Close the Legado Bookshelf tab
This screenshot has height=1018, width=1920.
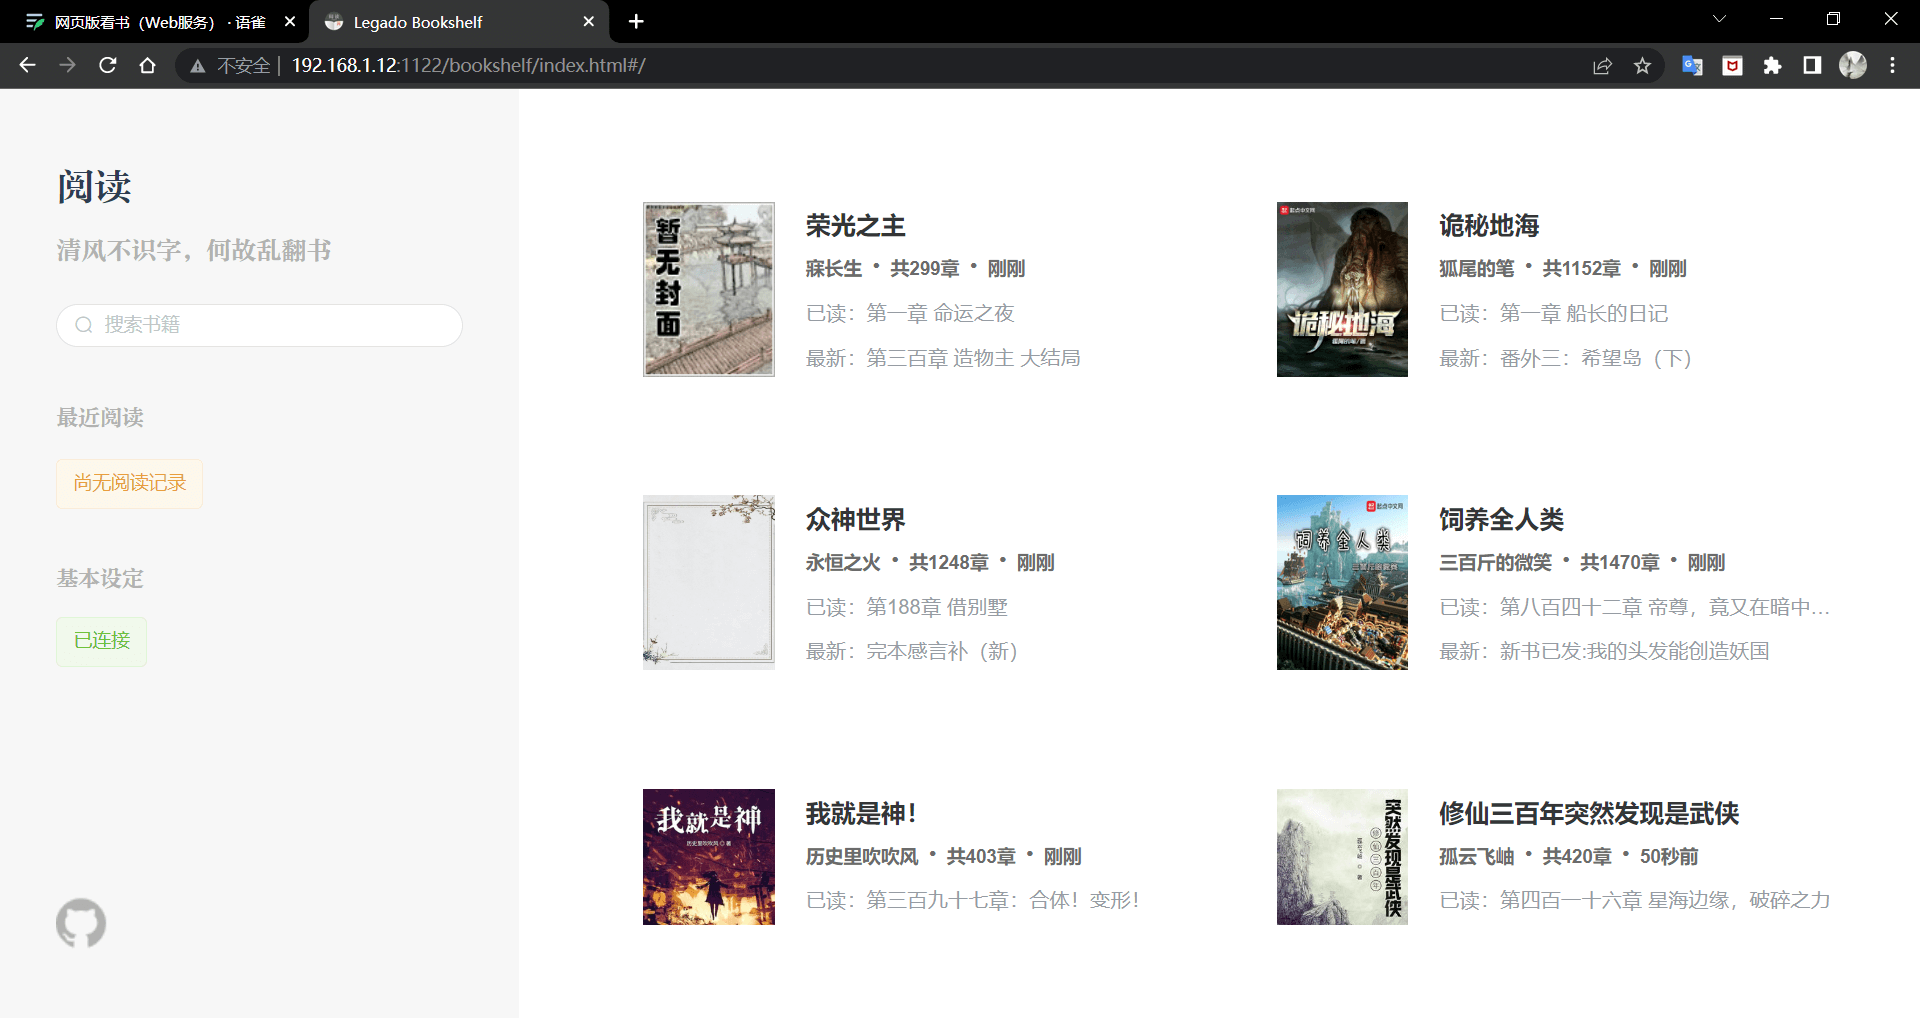[x=588, y=21]
